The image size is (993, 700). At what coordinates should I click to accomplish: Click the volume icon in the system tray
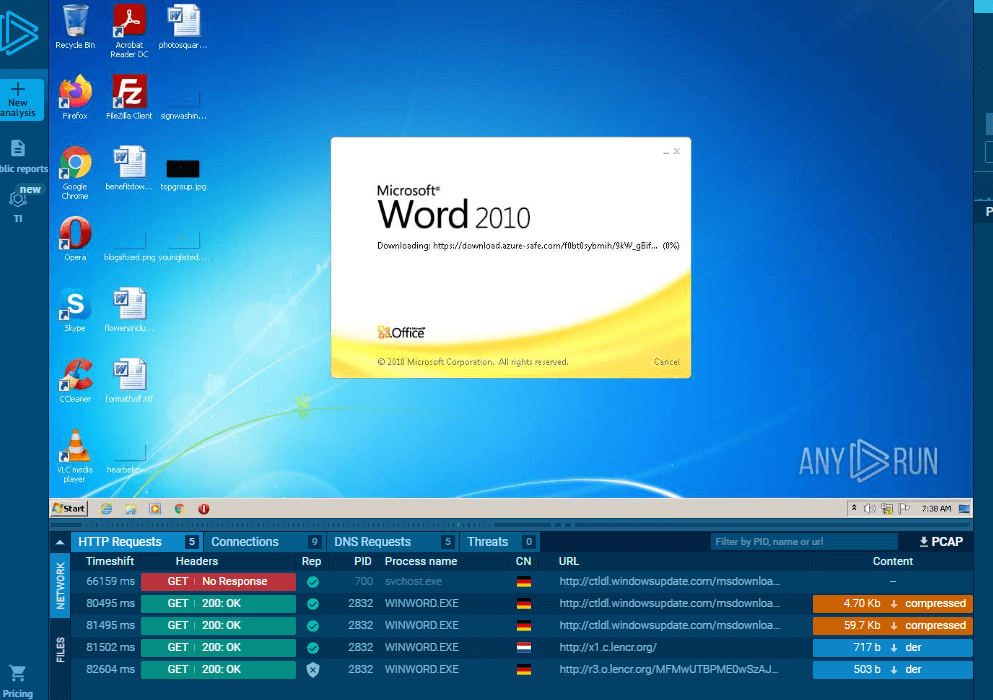pyautogui.click(x=870, y=509)
